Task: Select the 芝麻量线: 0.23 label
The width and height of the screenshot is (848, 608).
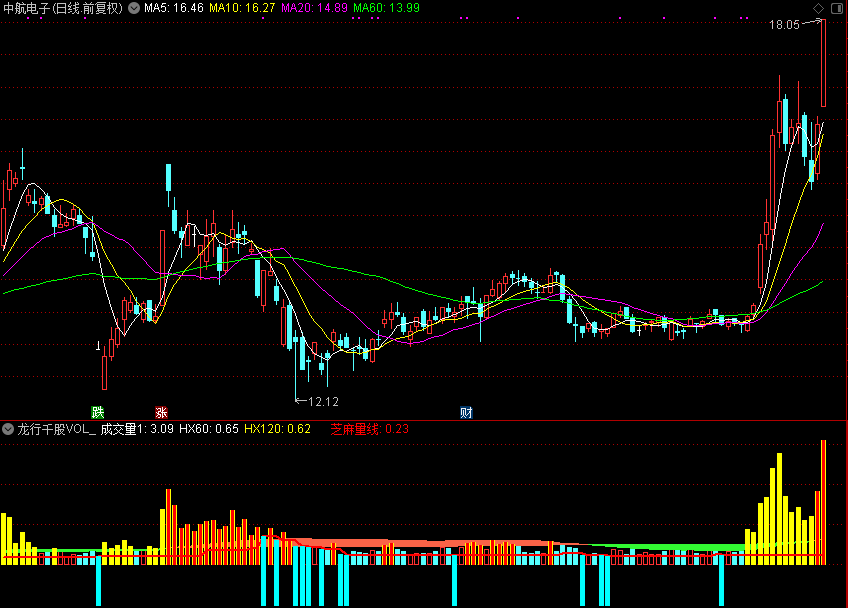Action: tap(369, 429)
